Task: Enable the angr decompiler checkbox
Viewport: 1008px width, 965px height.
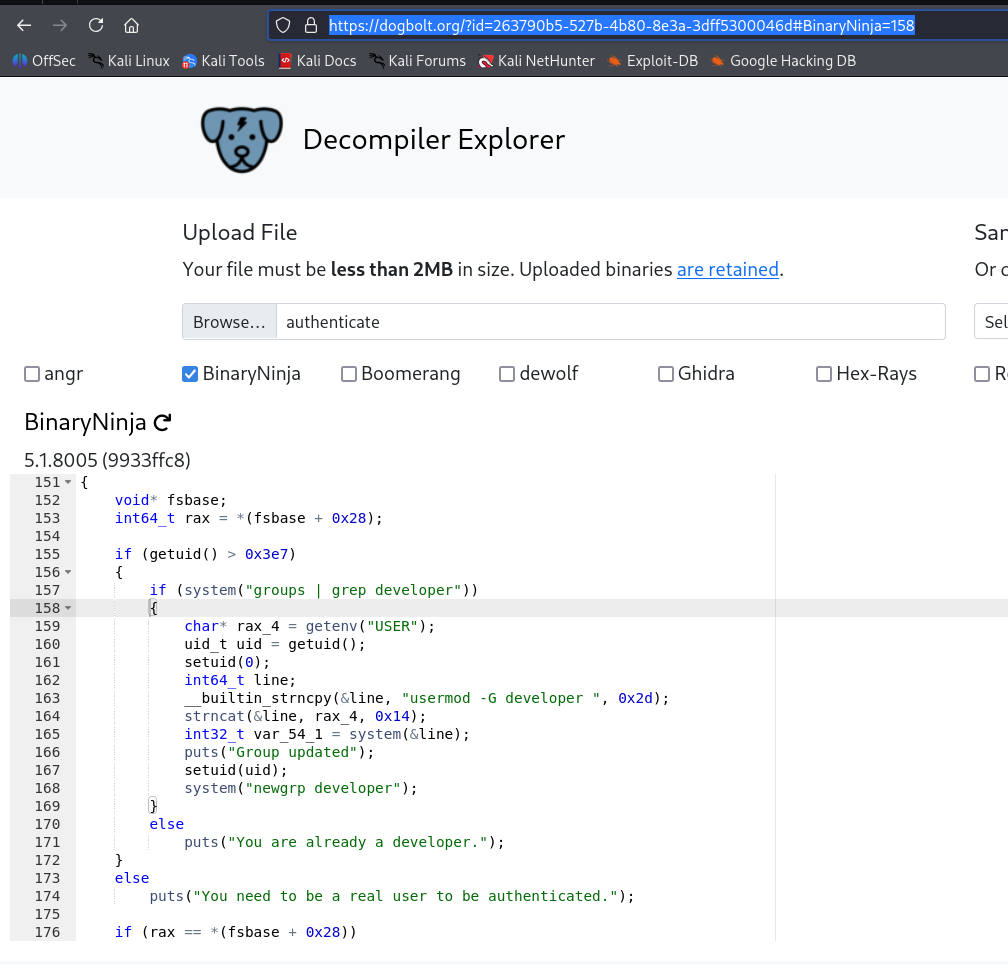Action: 32,374
